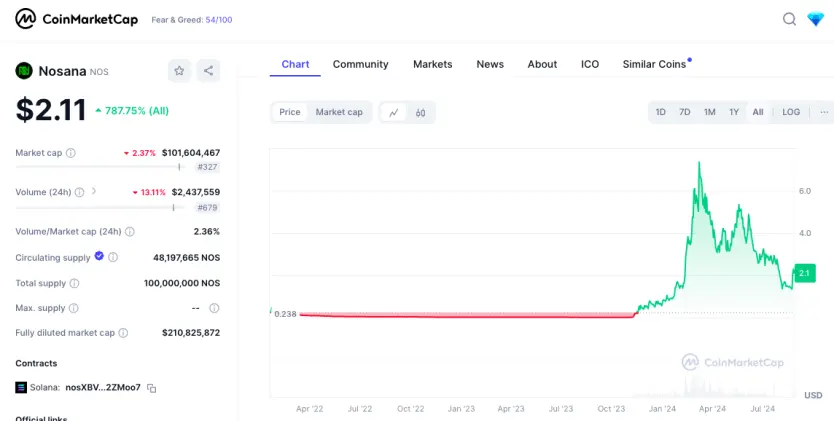Click the 48,197,665 NOS supply value
The height and width of the screenshot is (421, 834).
(187, 258)
